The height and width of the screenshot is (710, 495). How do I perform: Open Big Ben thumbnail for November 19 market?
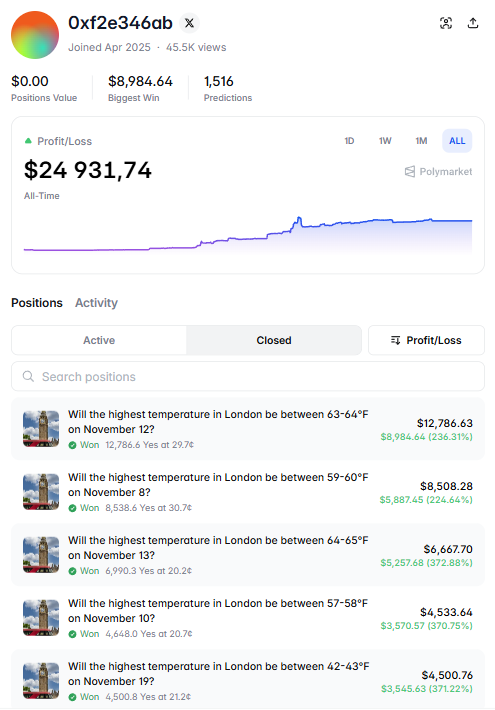41,681
